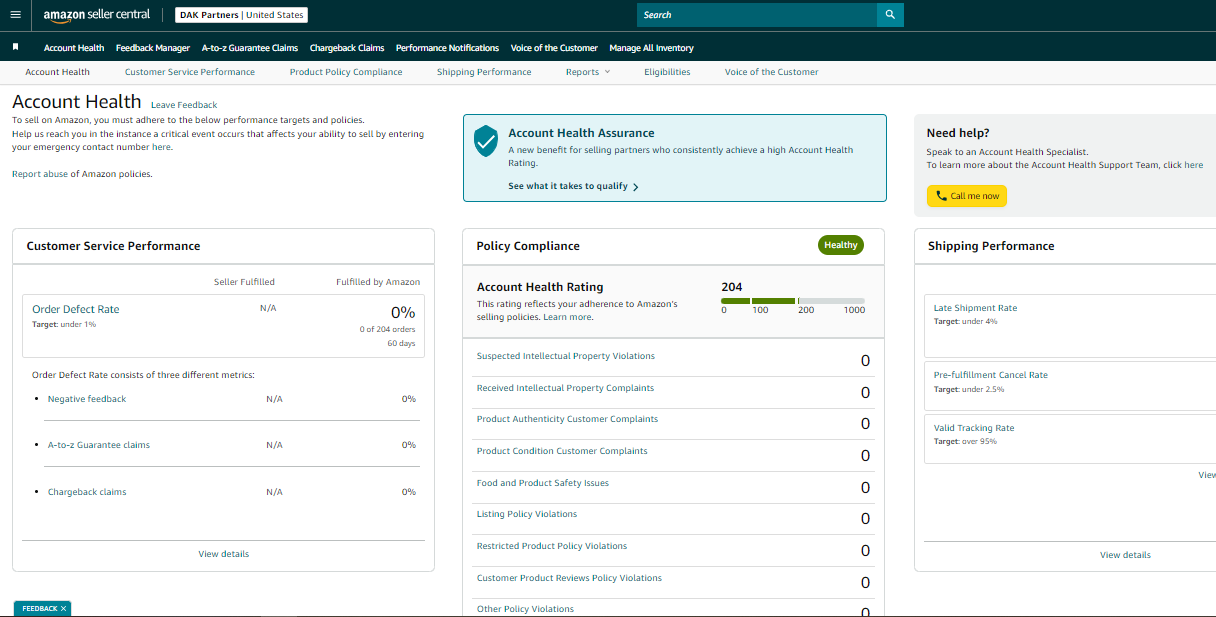Open Restricted Product Policy Violations
This screenshot has height=617, width=1216.
[552, 546]
